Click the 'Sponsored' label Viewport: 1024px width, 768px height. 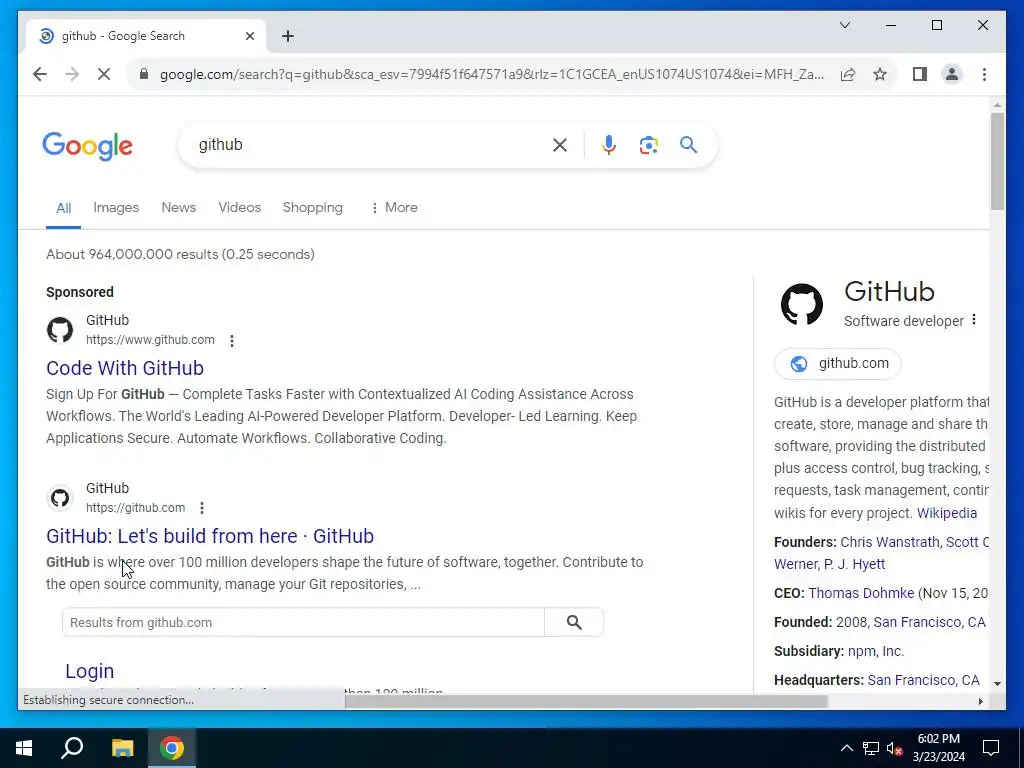click(x=80, y=293)
